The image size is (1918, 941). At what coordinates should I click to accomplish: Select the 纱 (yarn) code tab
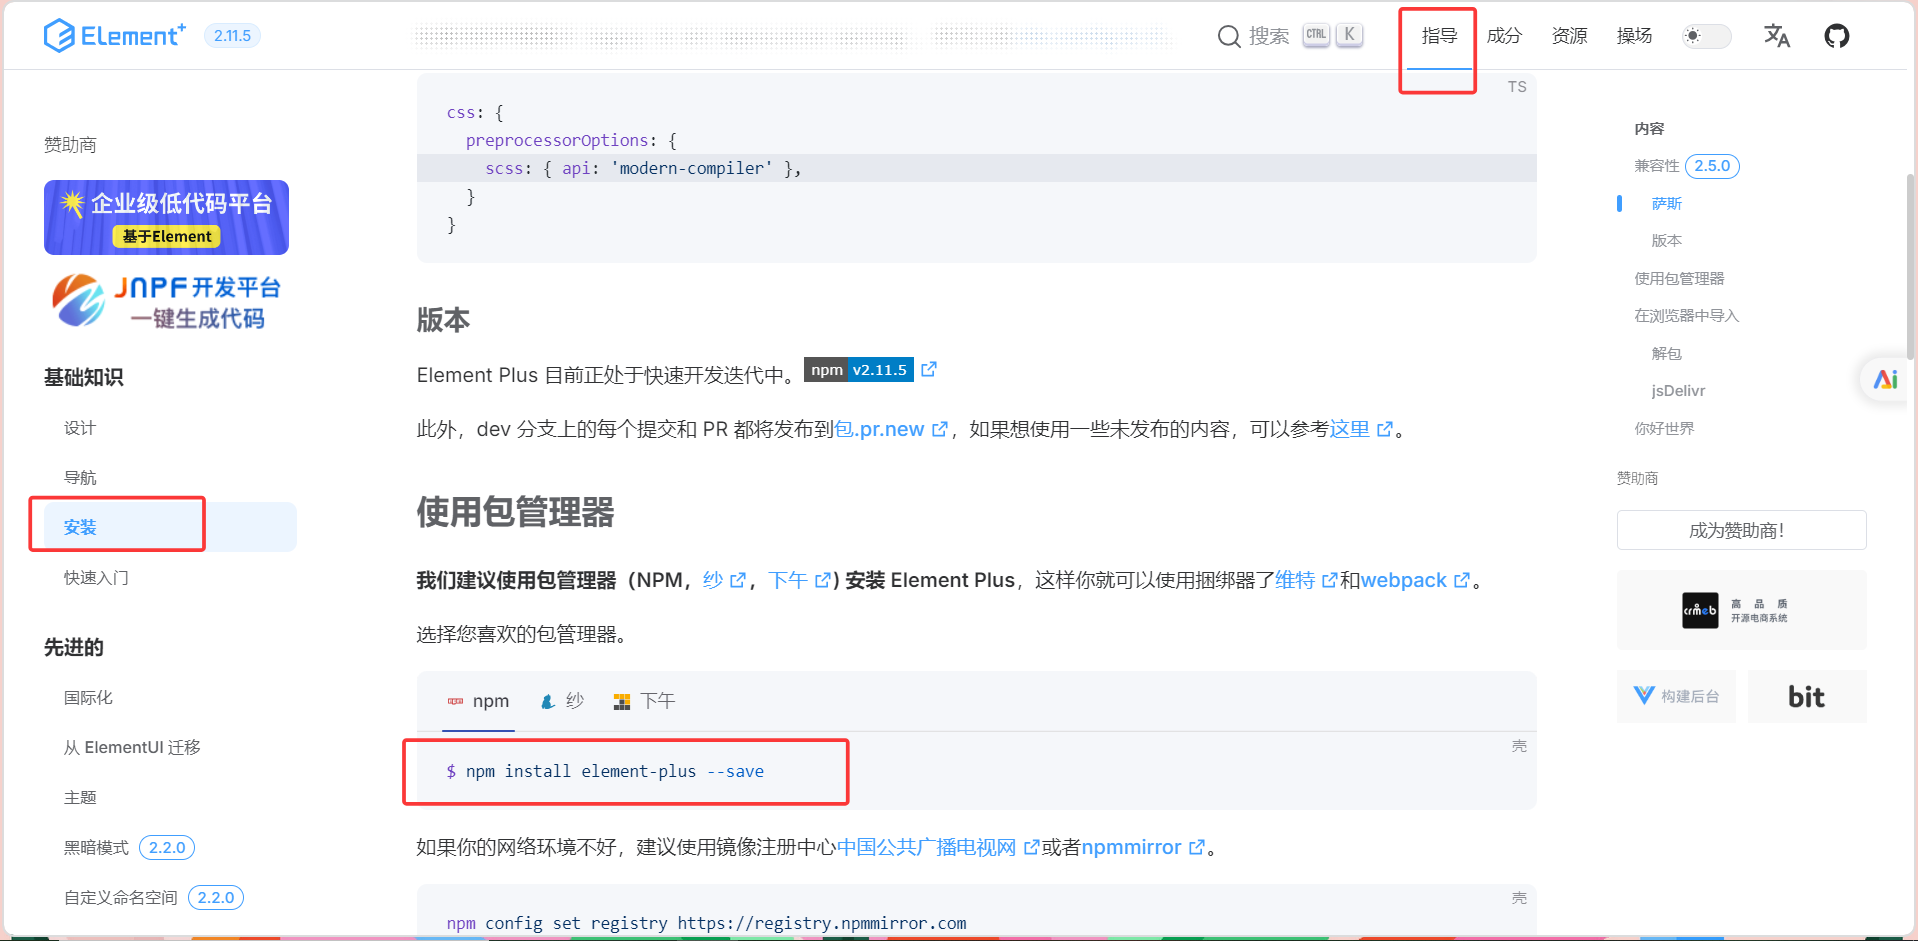(x=561, y=701)
